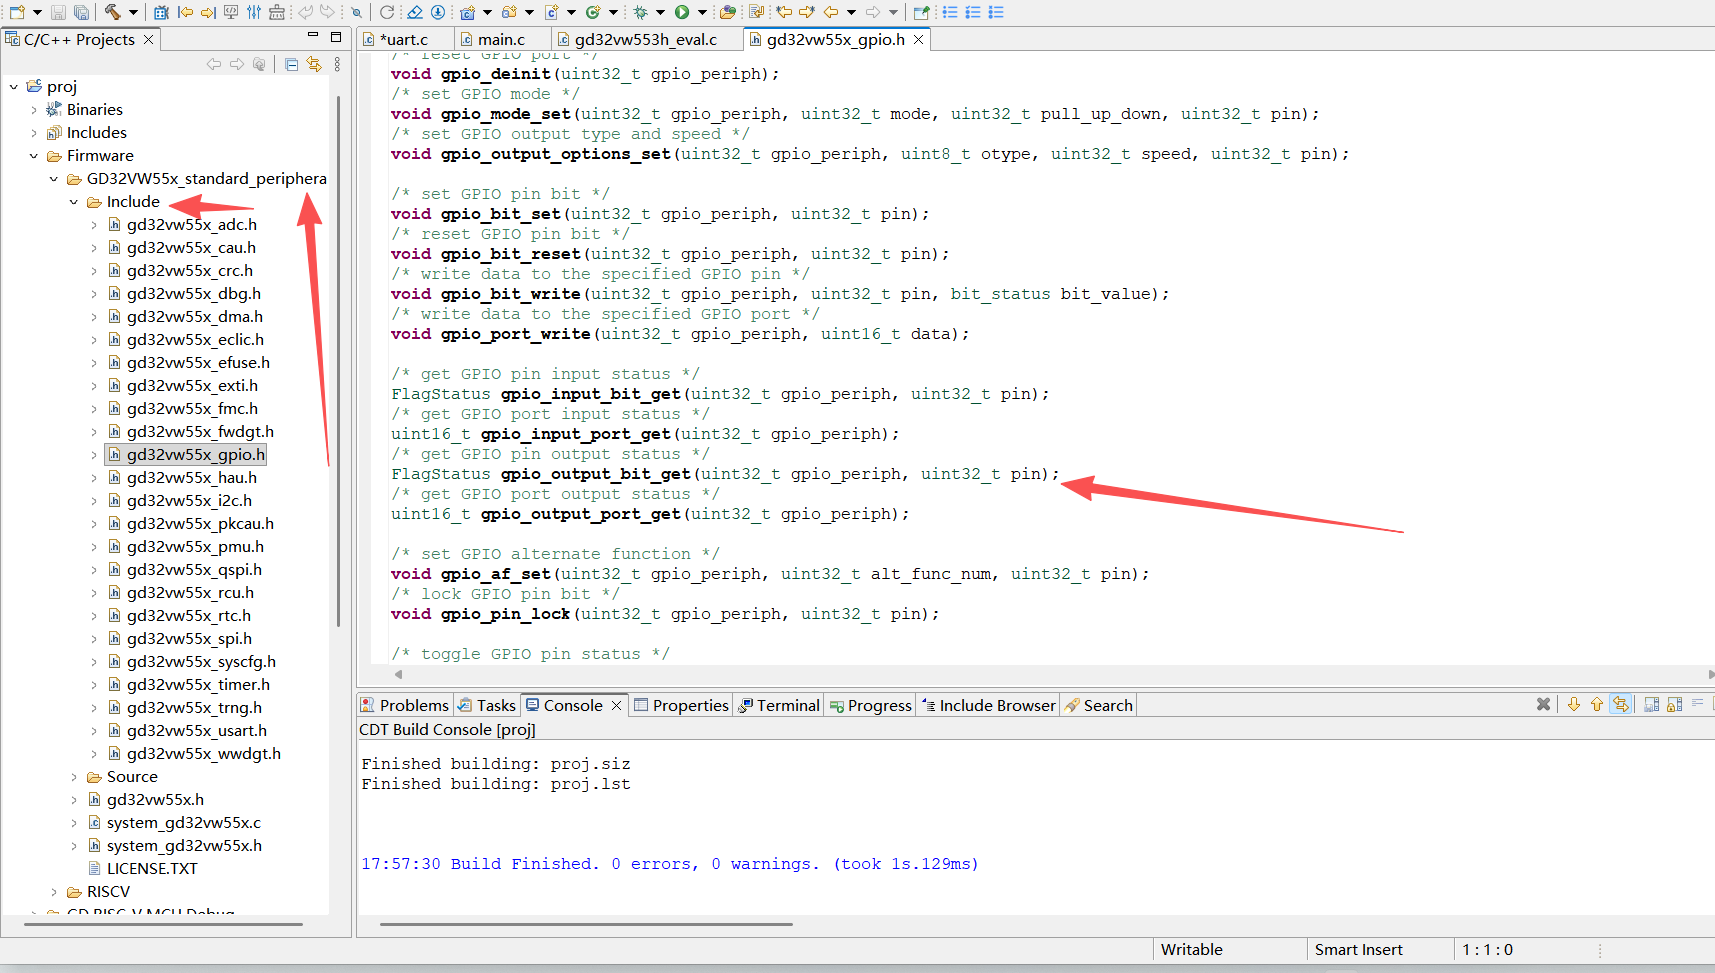
Task: Click the Copy Build Log icon in Console toolbar
Action: 1651,705
